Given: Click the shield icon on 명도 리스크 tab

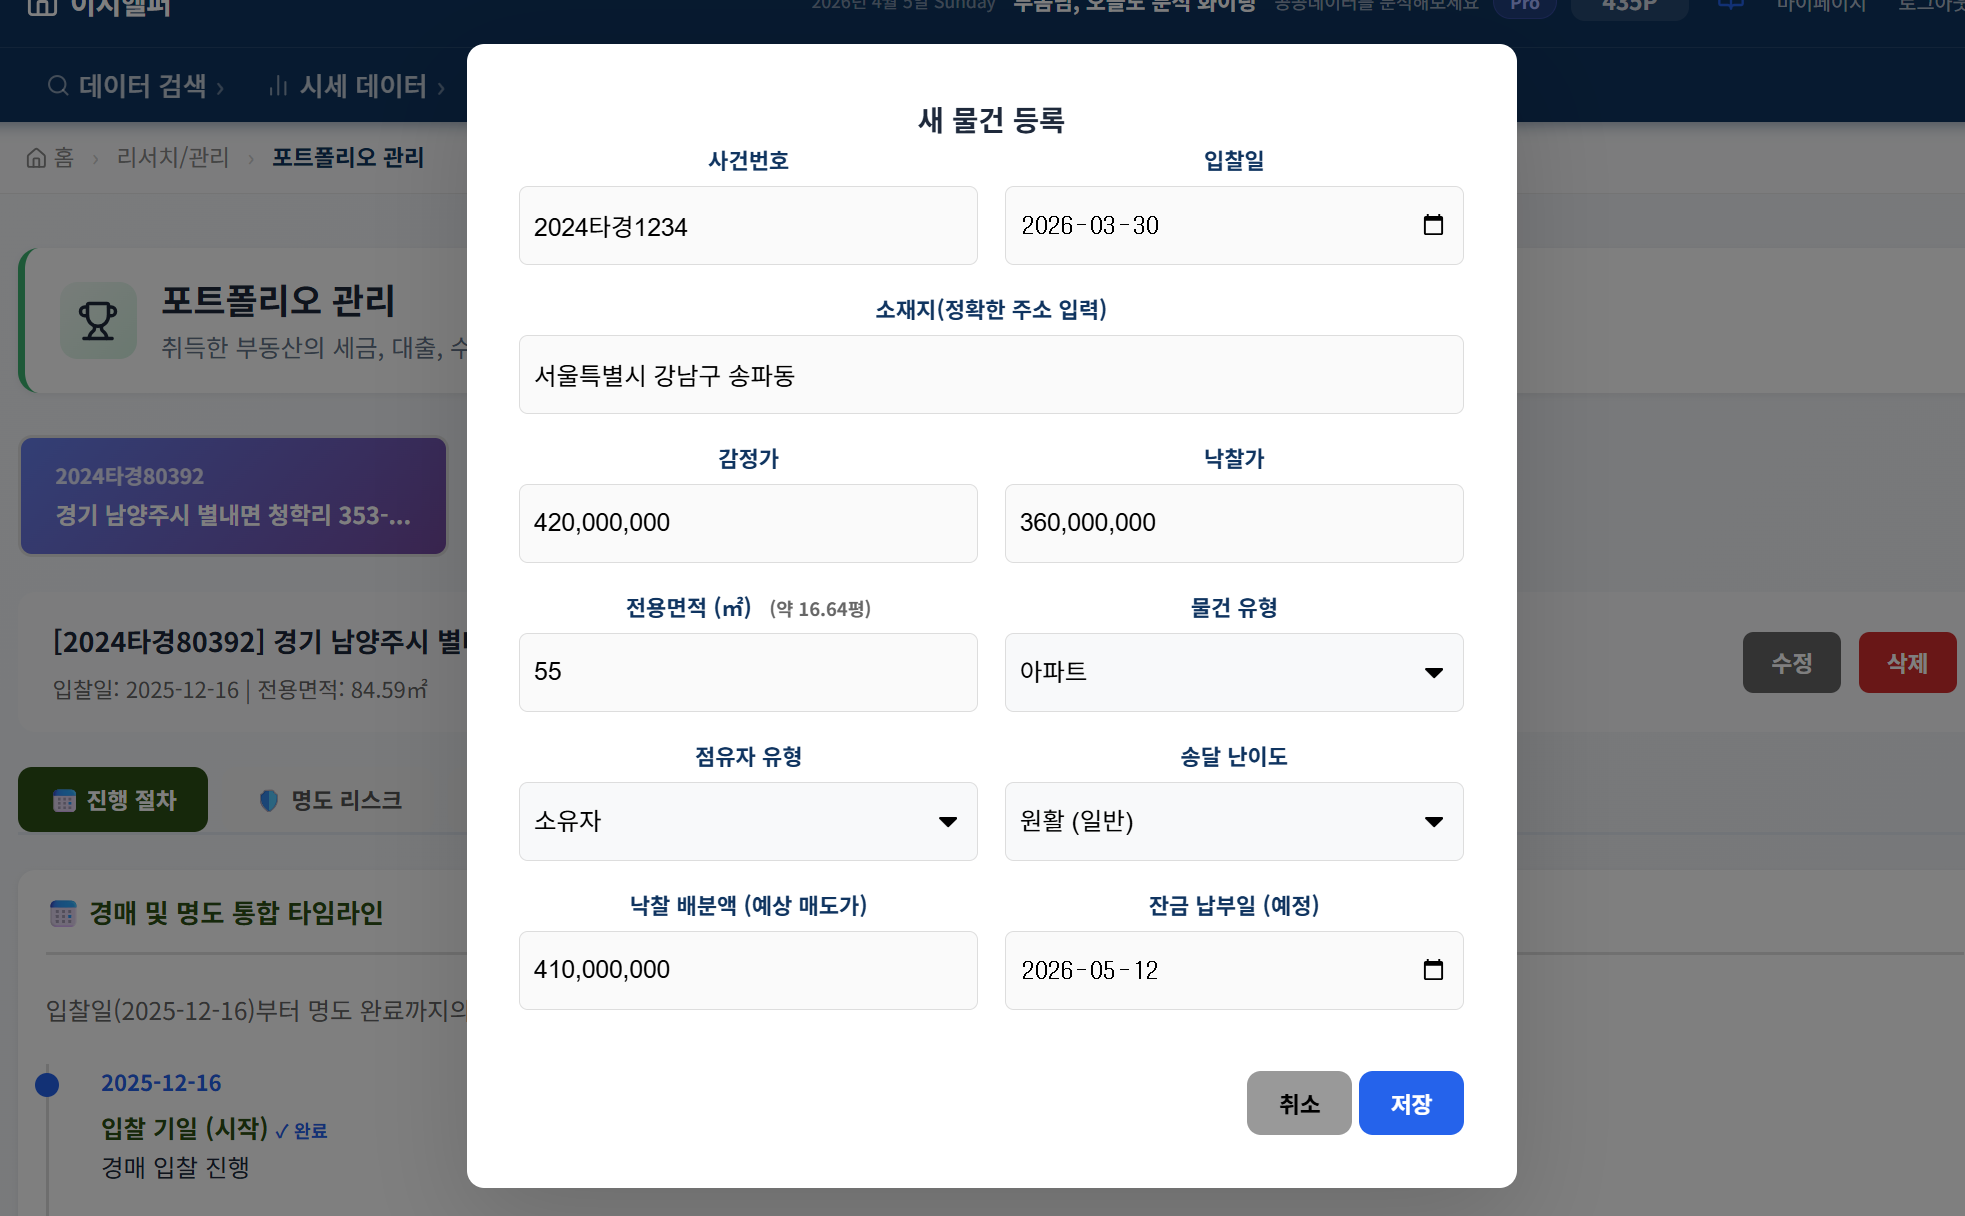Looking at the screenshot, I should [268, 799].
